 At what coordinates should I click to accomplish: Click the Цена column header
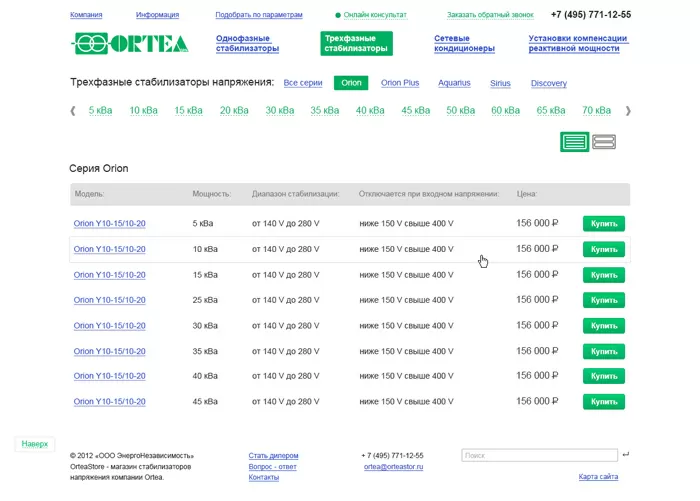(x=527, y=194)
